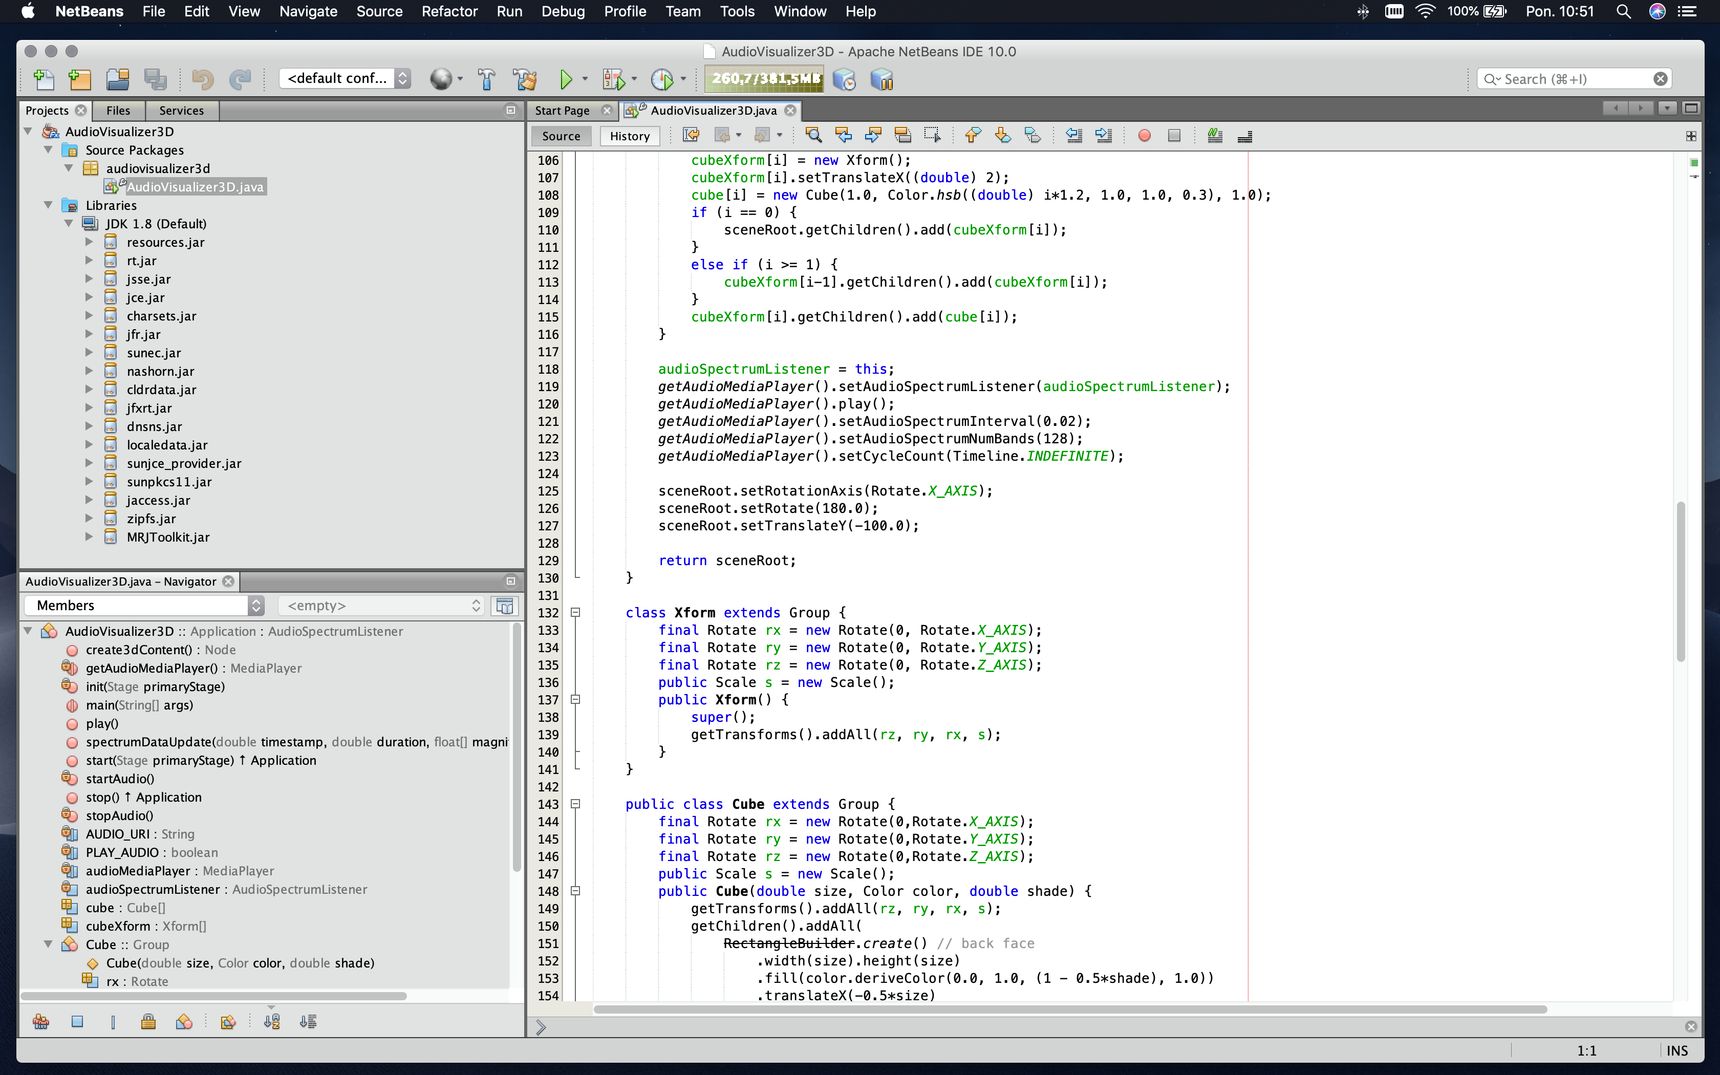Click the New Project toolbar icon

point(80,79)
